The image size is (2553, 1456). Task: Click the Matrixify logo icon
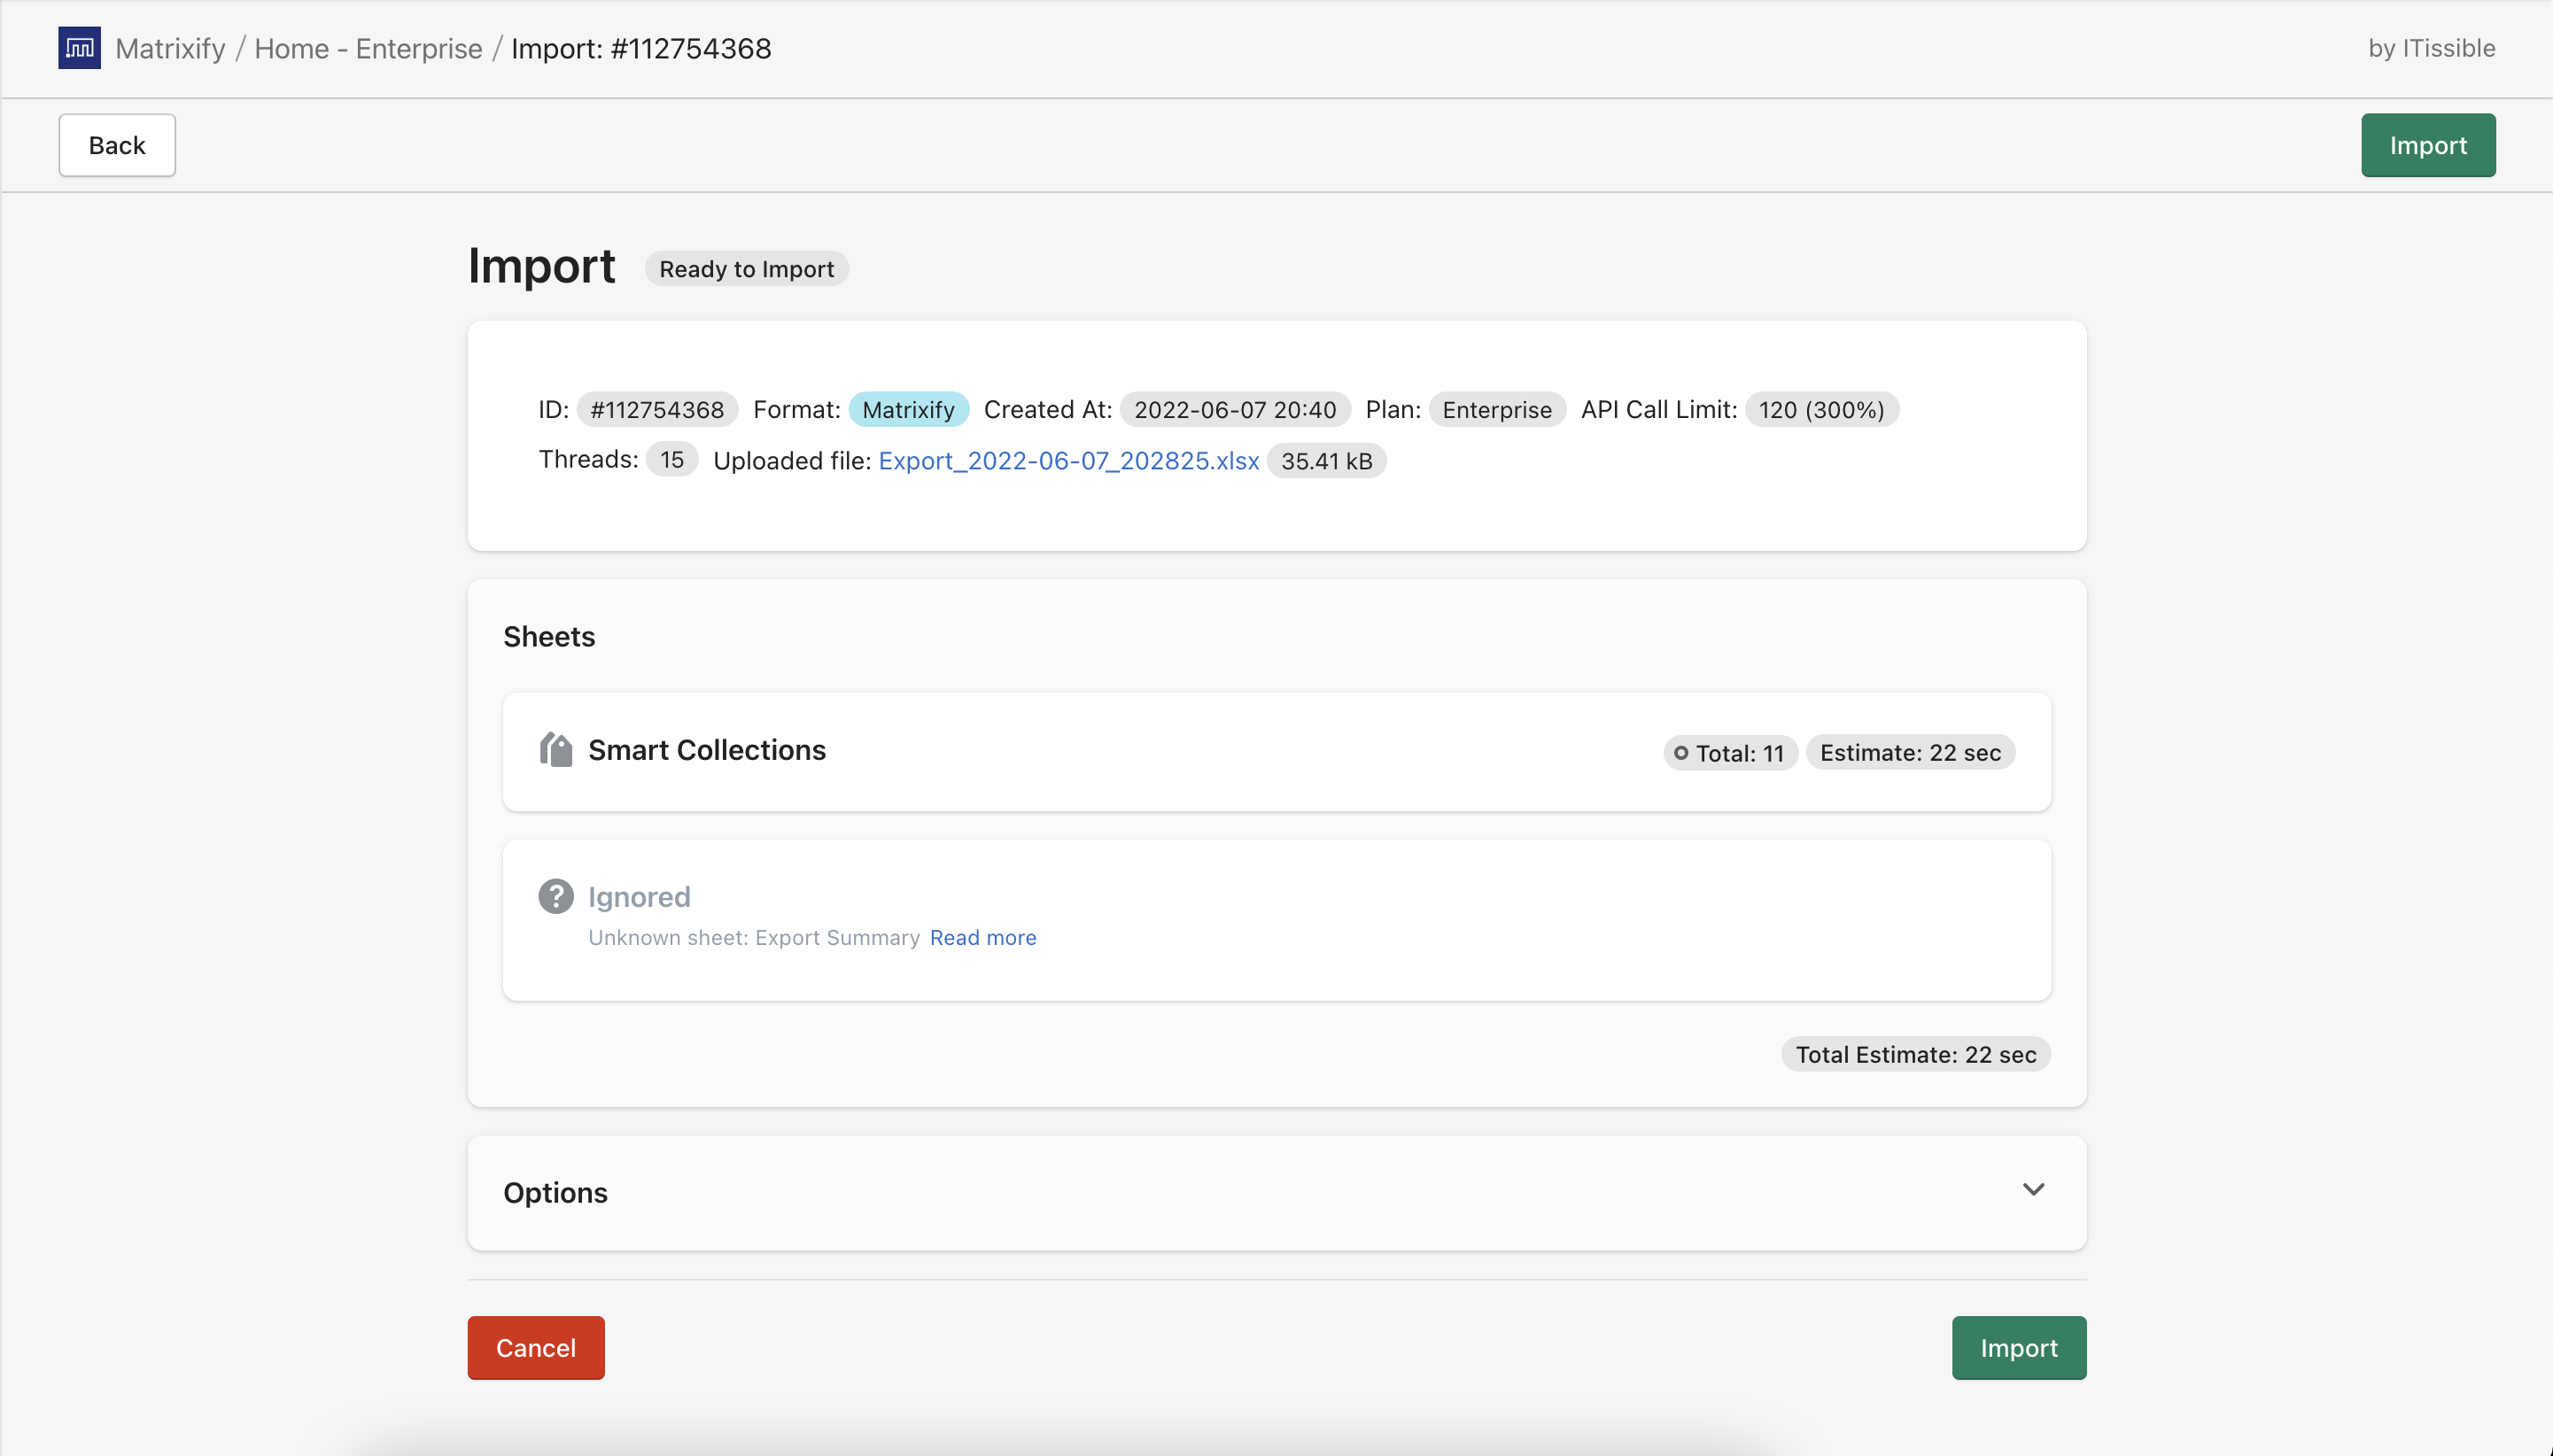[79, 48]
